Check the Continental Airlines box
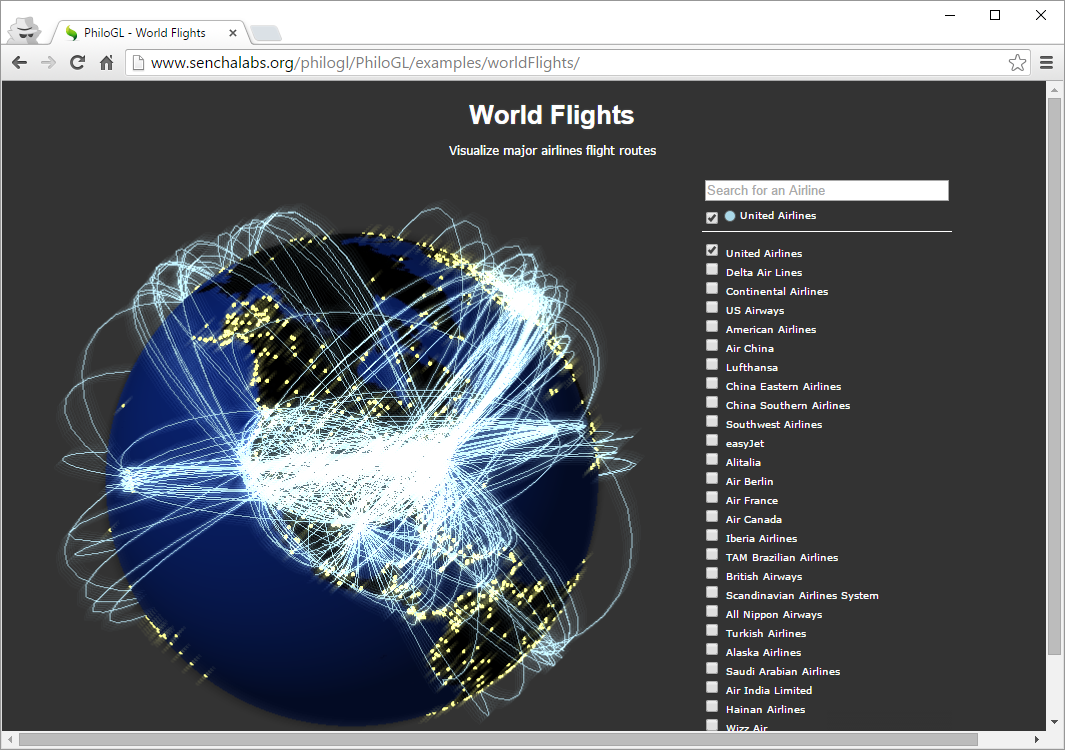The height and width of the screenshot is (750, 1065). click(712, 289)
